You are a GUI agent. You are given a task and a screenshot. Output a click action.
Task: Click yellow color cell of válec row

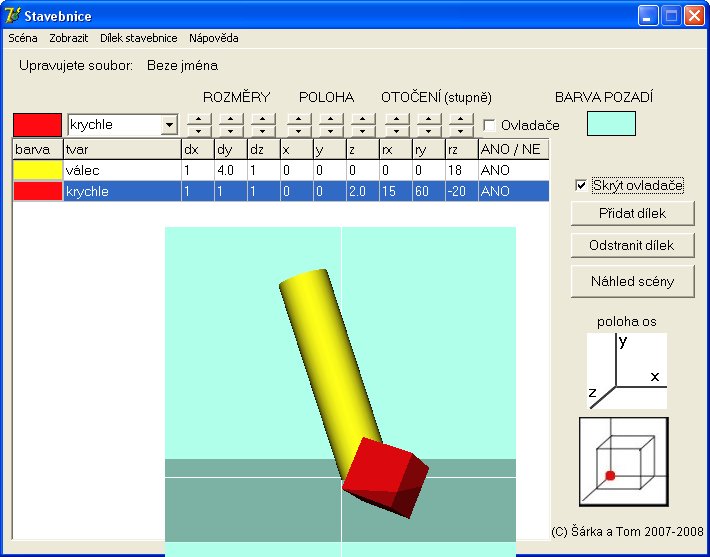38,170
